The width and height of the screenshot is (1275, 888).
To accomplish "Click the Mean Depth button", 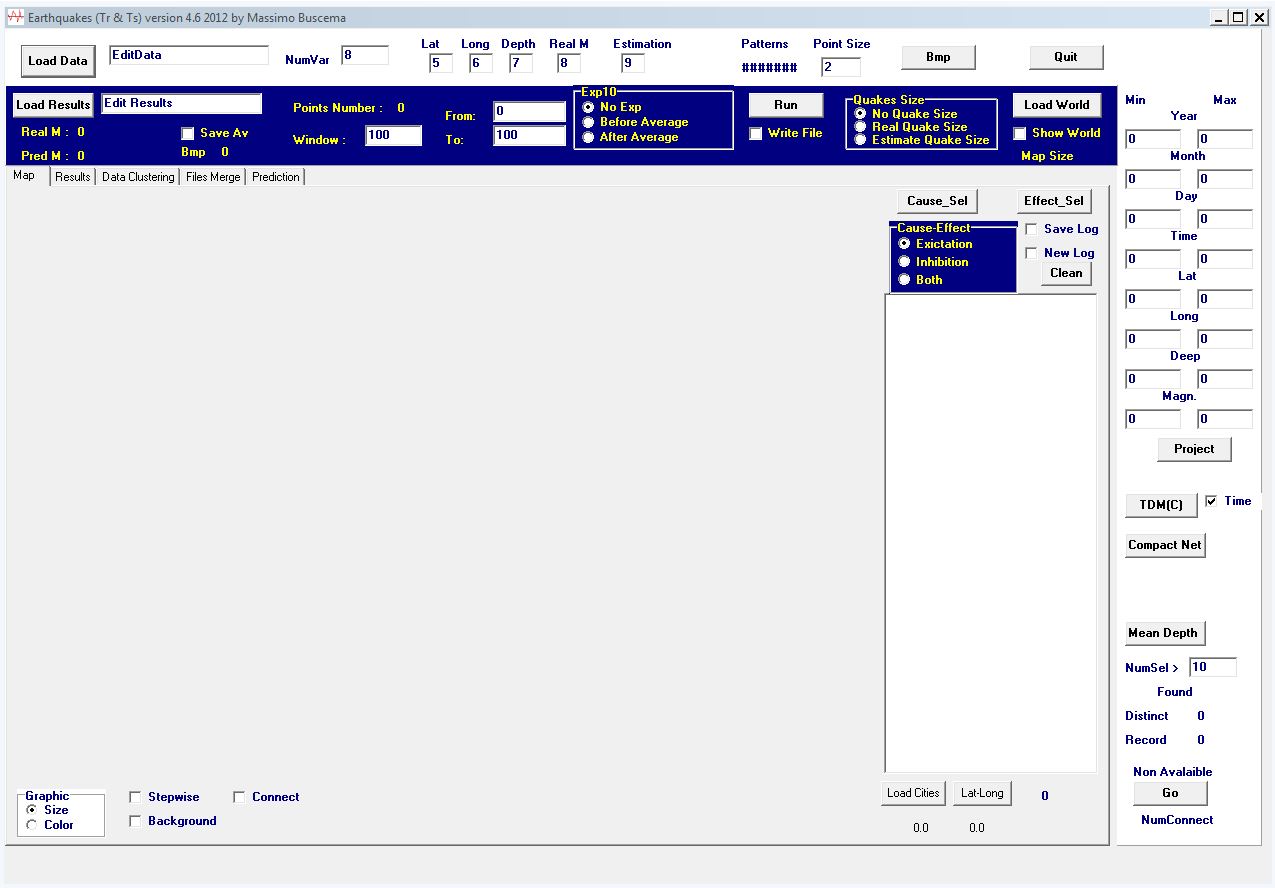I will pyautogui.click(x=1166, y=633).
